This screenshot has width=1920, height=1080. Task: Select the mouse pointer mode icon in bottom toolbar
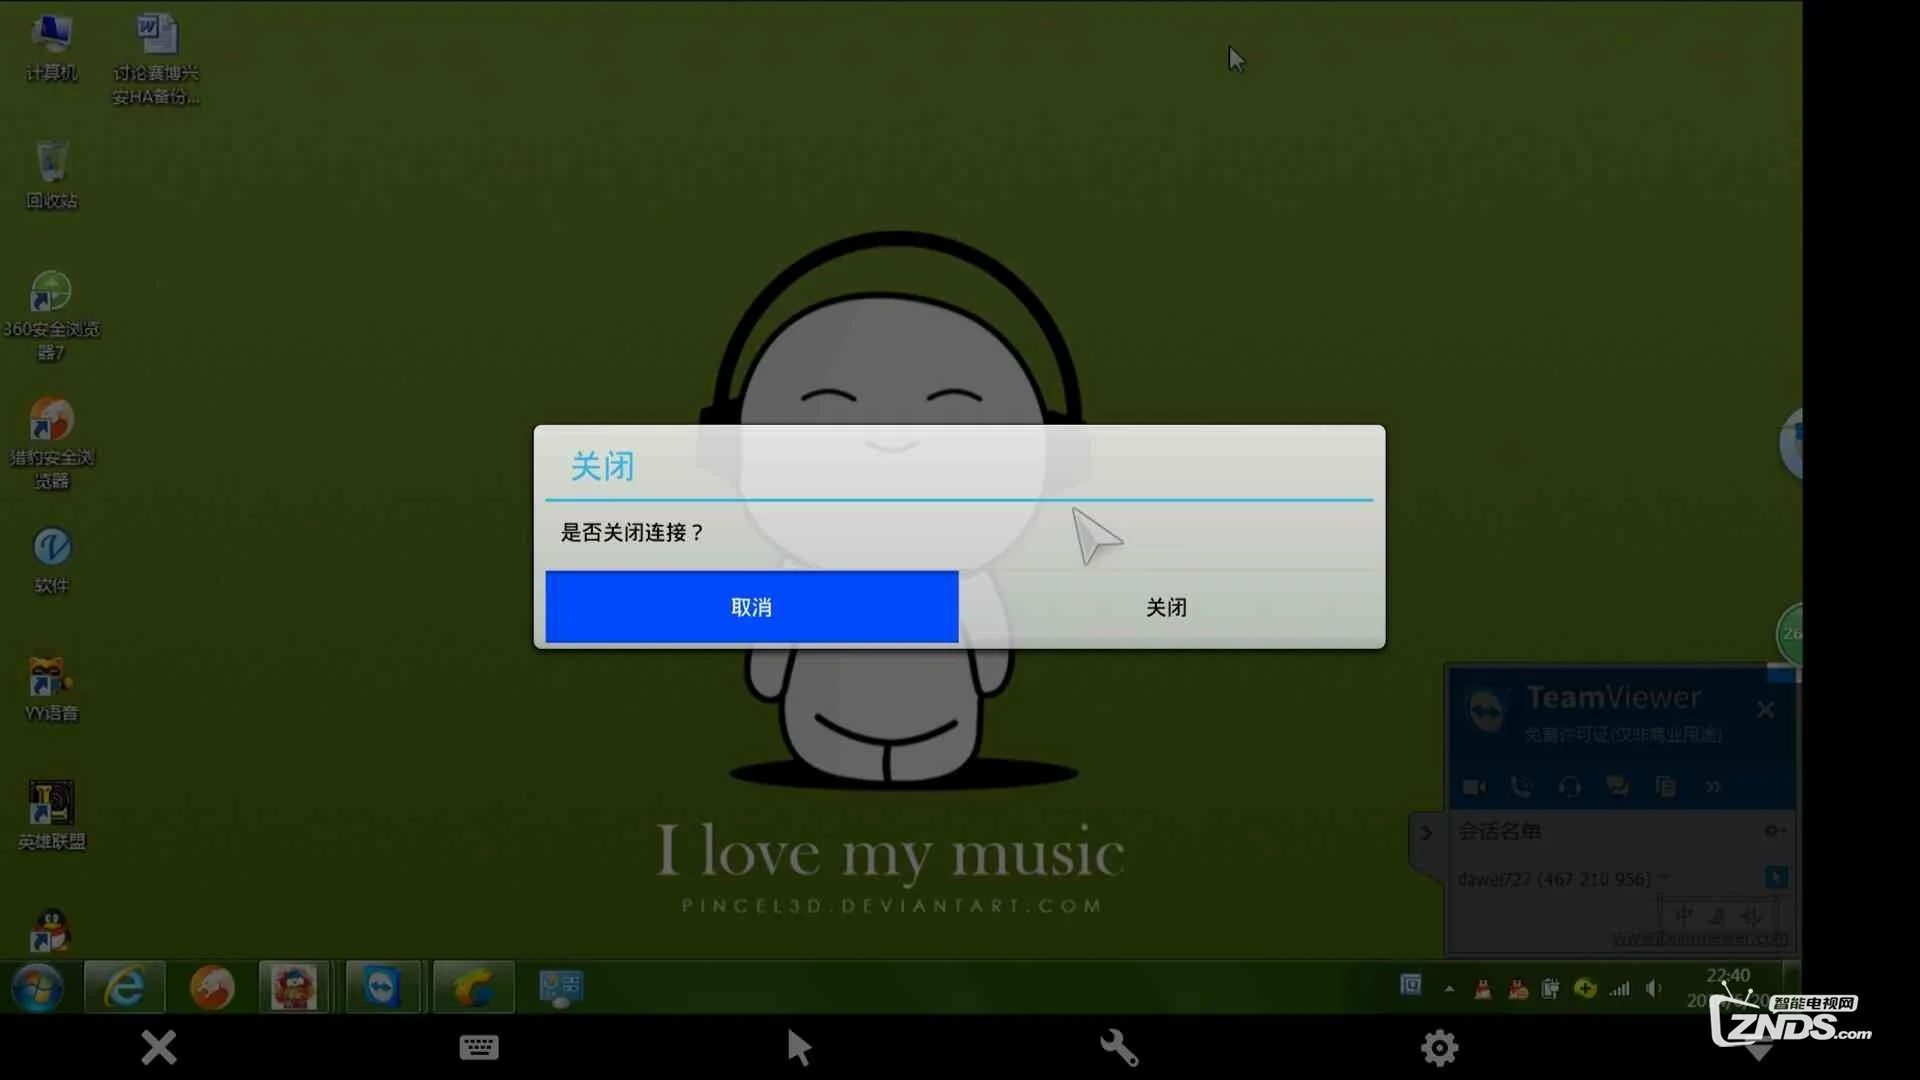point(799,1047)
